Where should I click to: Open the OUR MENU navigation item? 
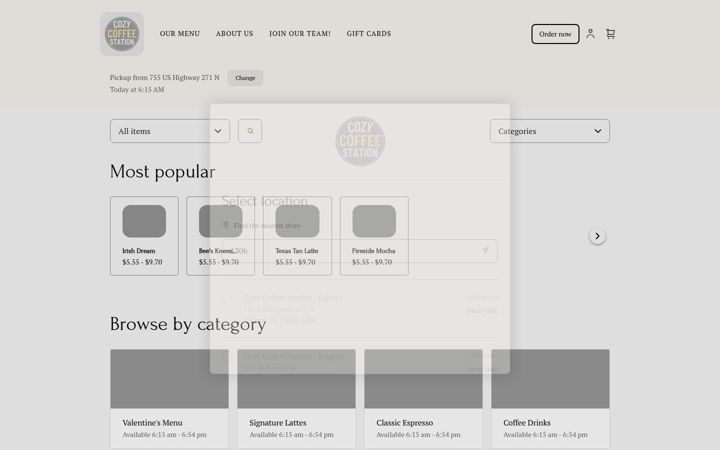180,34
